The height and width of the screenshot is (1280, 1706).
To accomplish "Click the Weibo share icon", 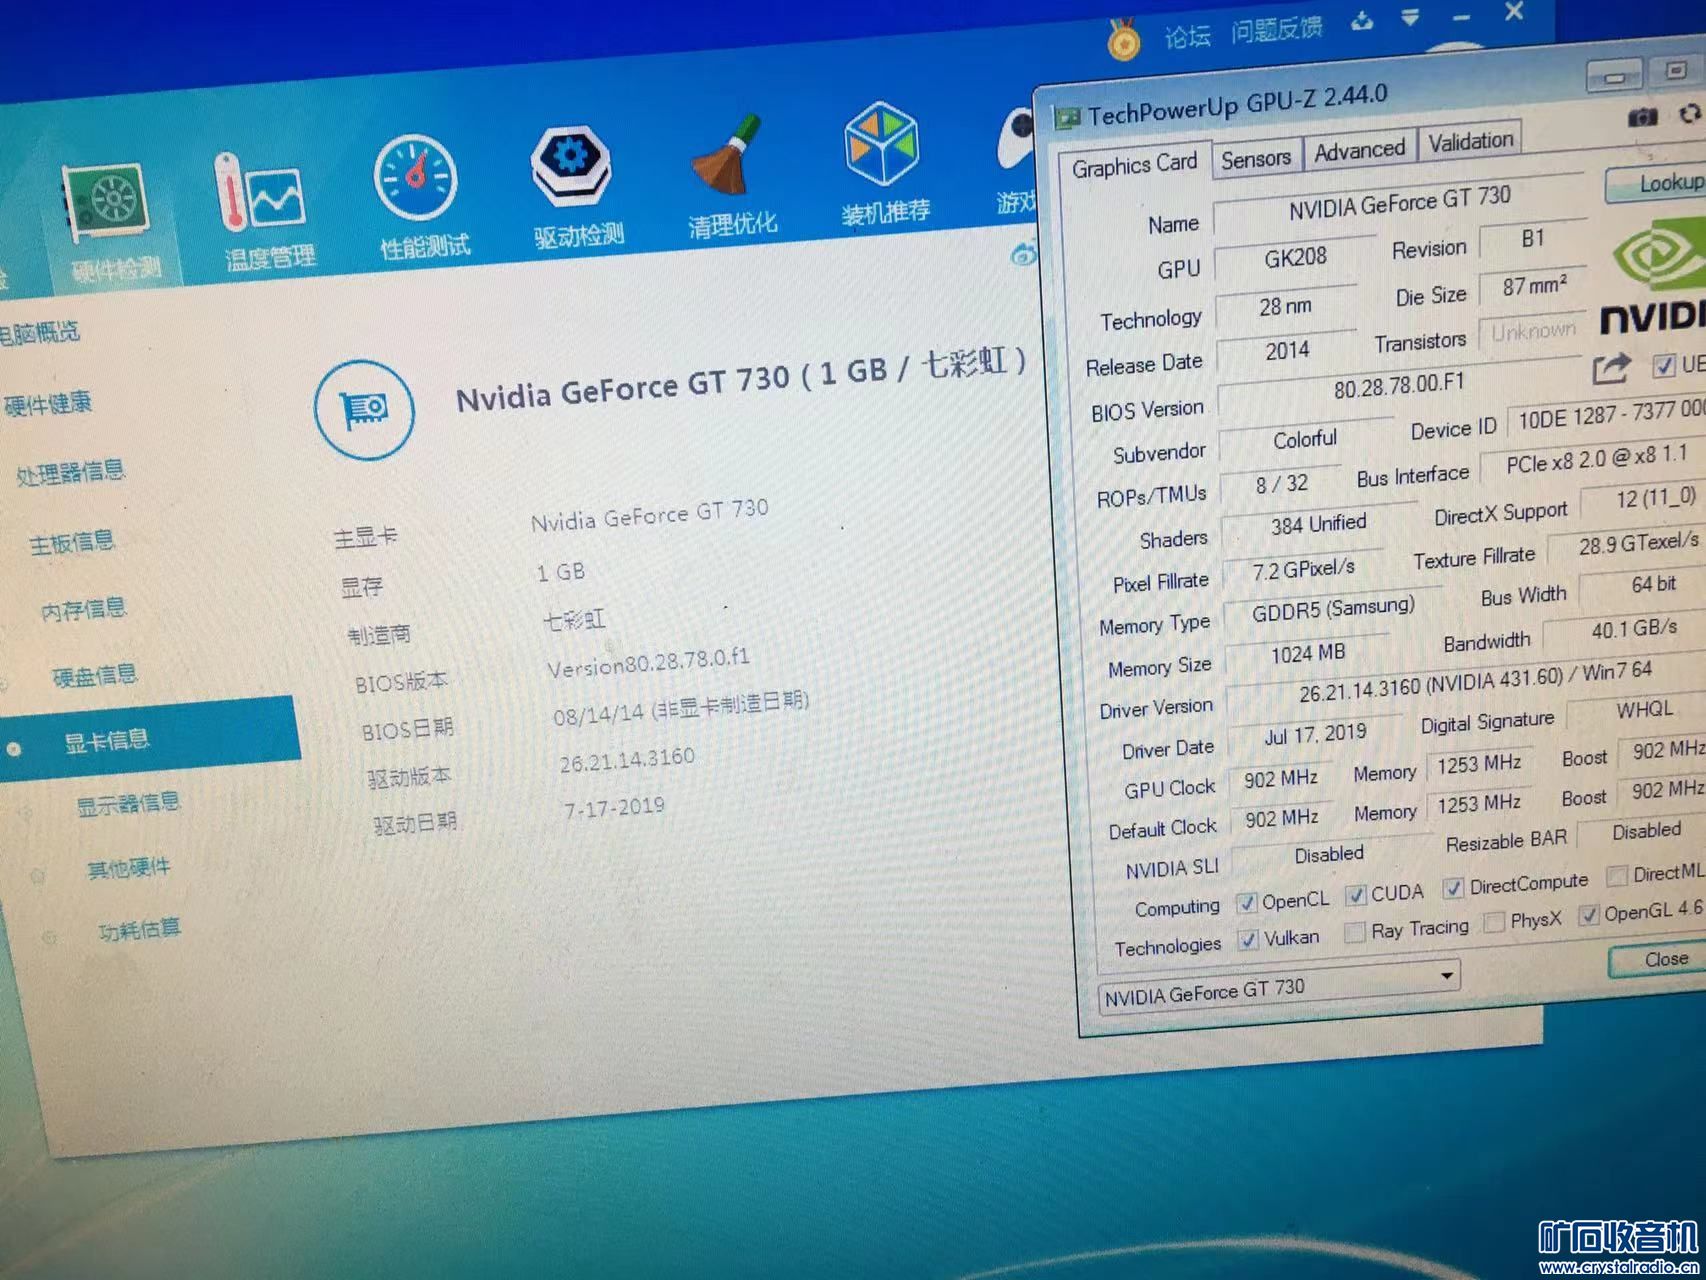I will pos(1023,255).
